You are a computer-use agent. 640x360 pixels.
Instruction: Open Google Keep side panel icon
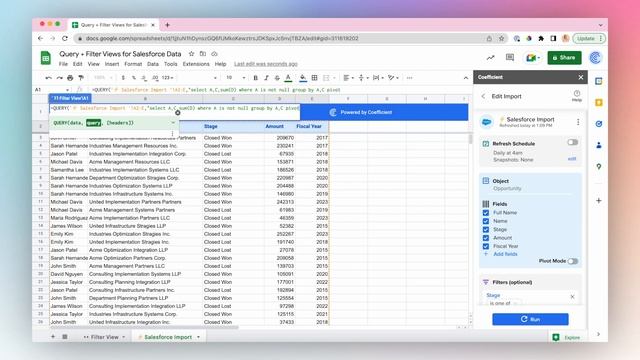click(599, 102)
